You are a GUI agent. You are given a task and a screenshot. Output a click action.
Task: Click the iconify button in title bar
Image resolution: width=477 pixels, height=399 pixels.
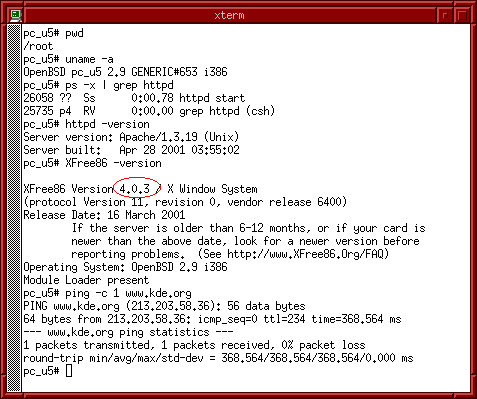pyautogui.click(x=445, y=15)
